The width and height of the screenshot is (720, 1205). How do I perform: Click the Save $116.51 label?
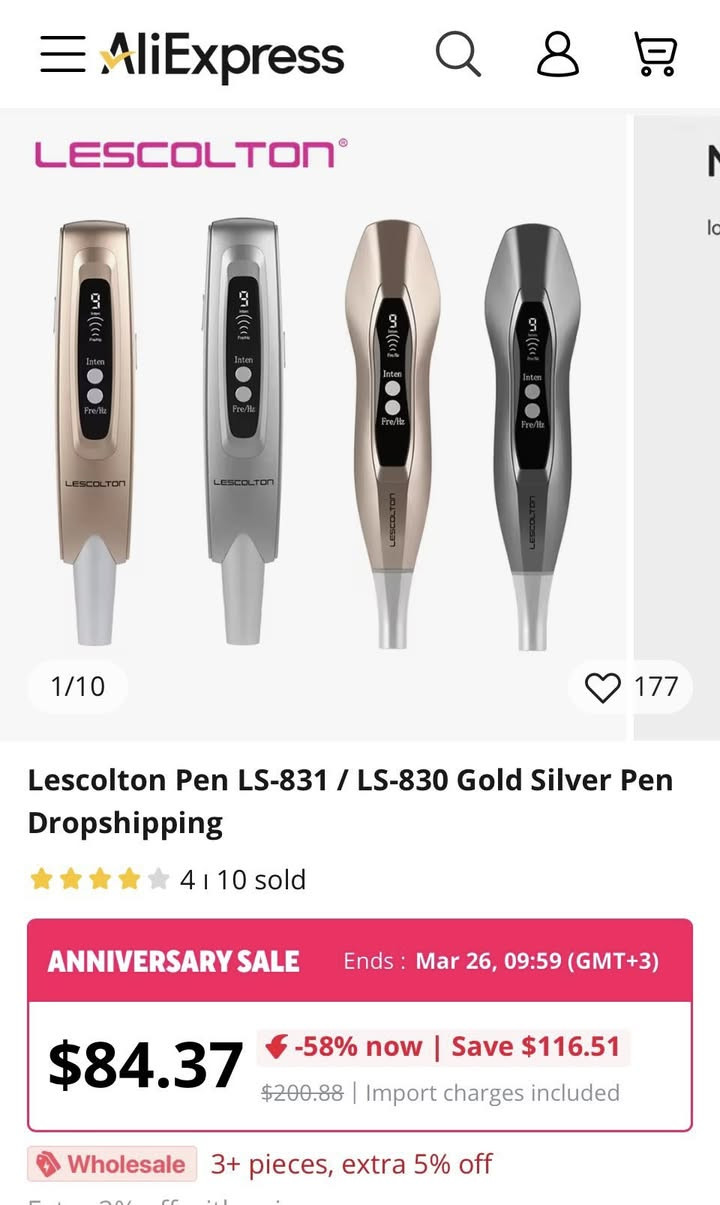coord(536,1047)
